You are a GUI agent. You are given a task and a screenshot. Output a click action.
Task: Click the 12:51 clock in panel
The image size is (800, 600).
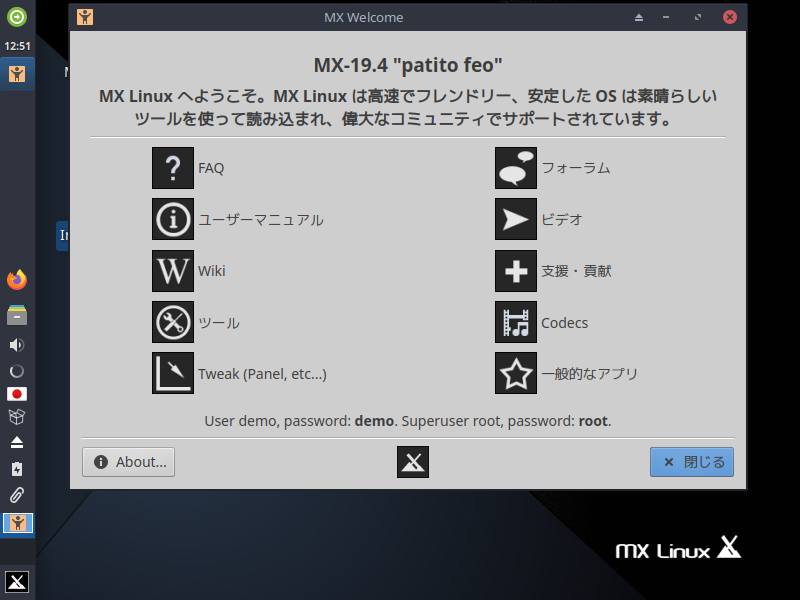coord(17,46)
